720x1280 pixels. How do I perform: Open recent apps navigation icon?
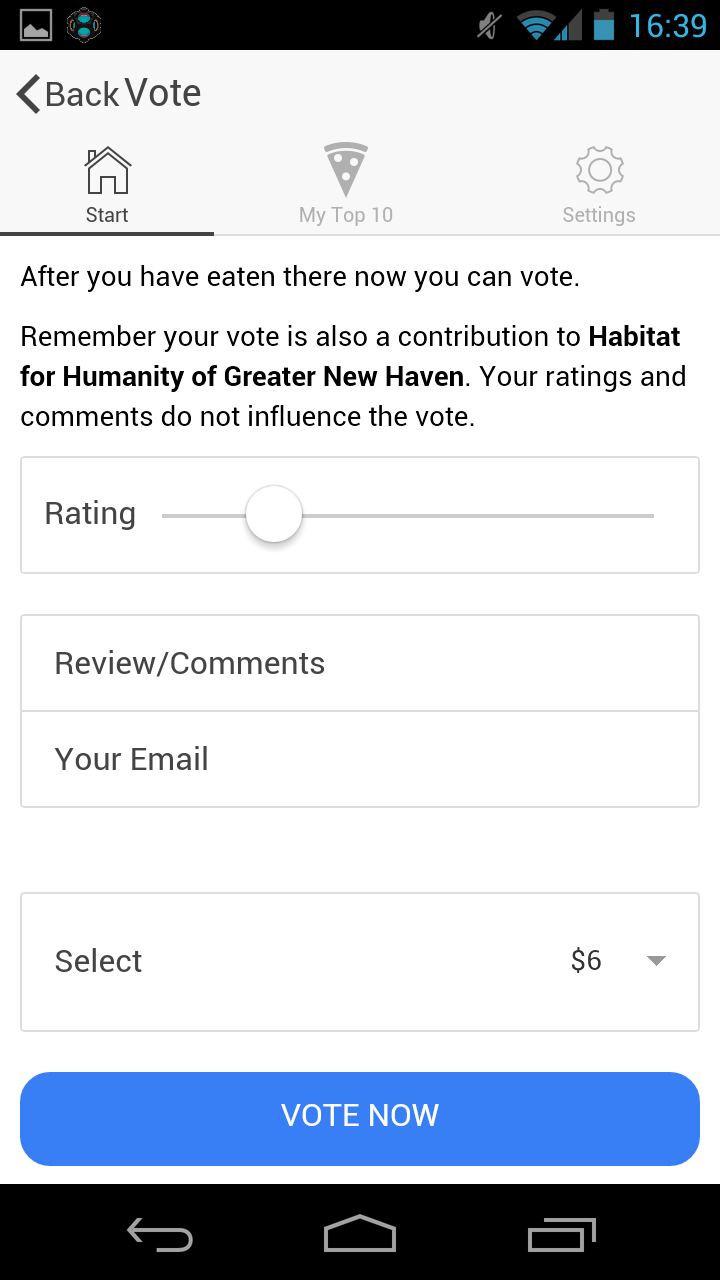tap(561, 1234)
